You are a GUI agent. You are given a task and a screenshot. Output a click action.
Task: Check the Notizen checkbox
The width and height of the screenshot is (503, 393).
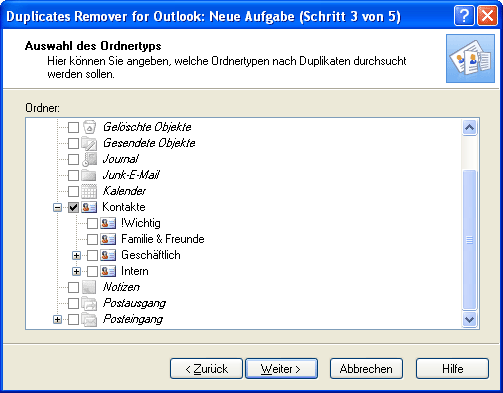[x=73, y=287]
